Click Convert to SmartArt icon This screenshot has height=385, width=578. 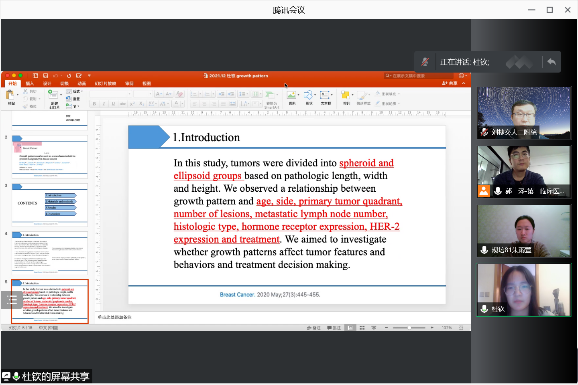(x=270, y=95)
